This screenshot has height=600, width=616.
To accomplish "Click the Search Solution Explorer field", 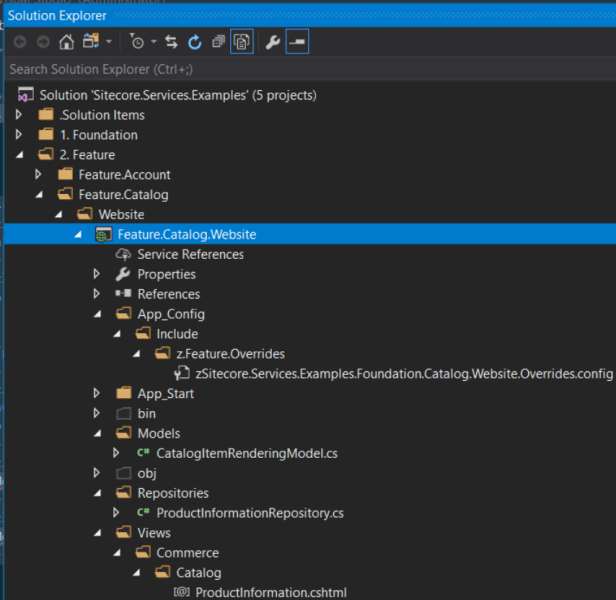I will tap(310, 69).
